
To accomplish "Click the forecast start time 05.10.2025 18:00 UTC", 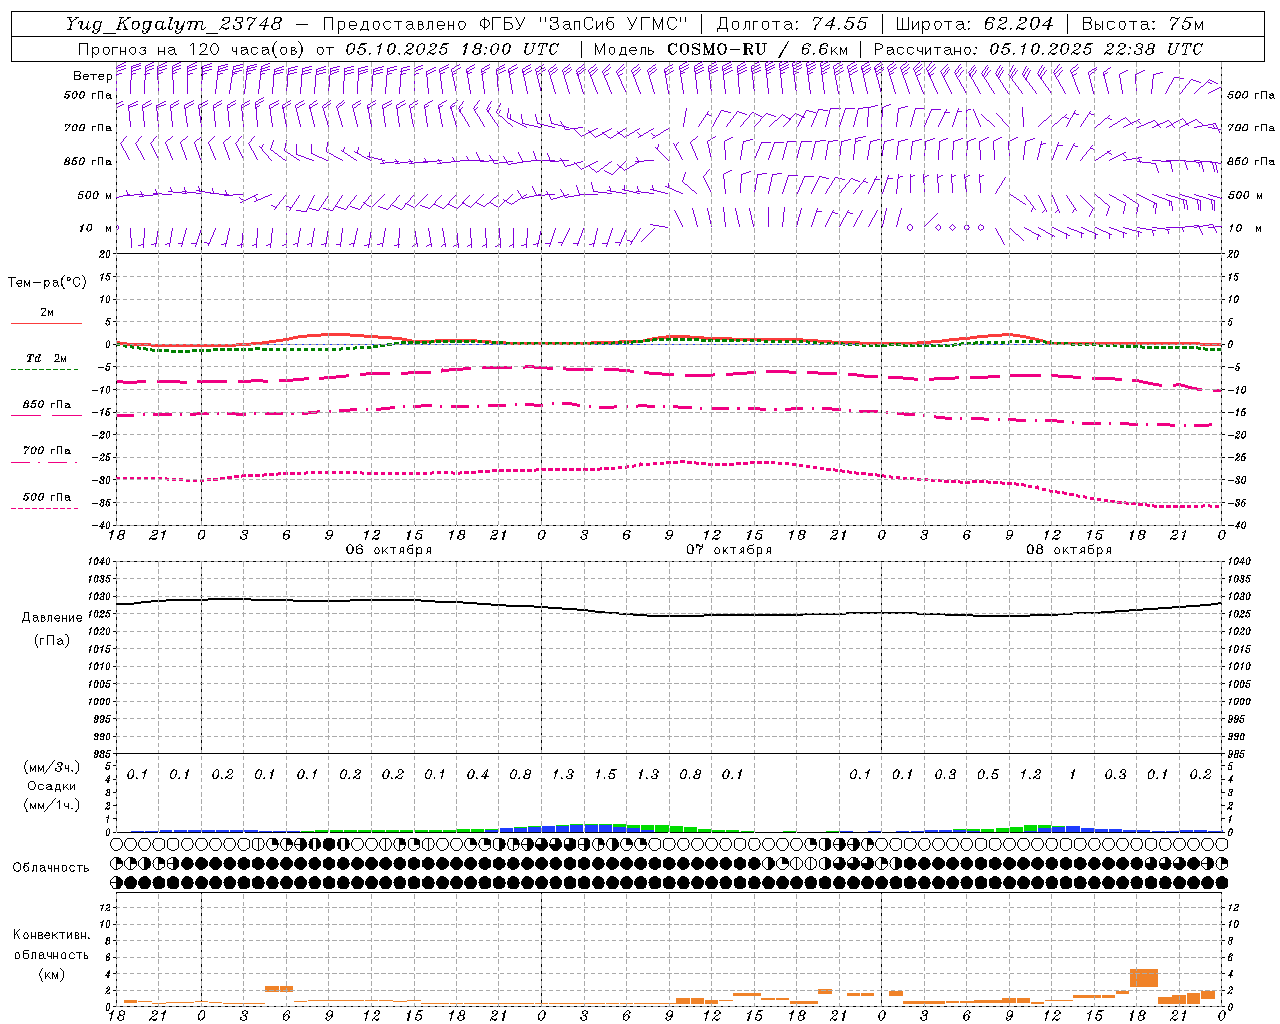I will coord(452,49).
